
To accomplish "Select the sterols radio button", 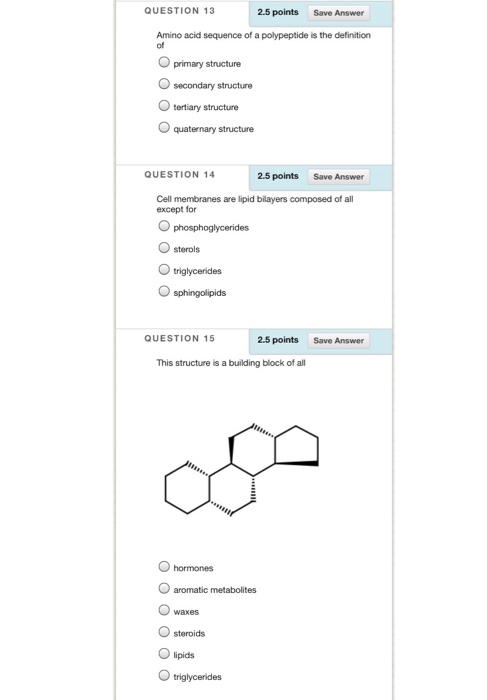I will [x=164, y=248].
